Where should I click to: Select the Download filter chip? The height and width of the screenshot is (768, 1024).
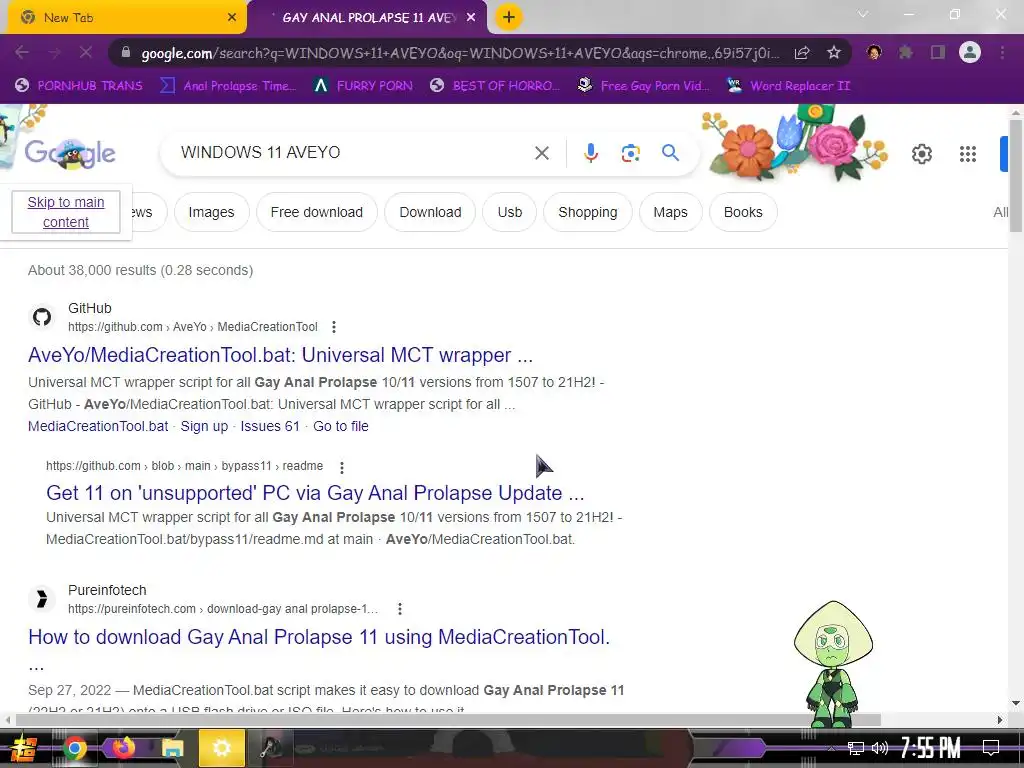430,212
